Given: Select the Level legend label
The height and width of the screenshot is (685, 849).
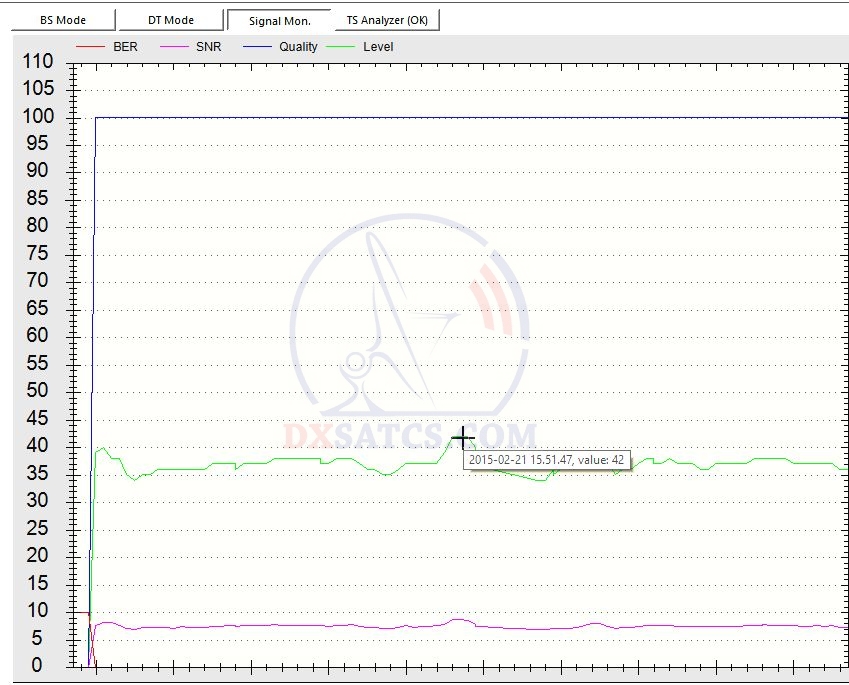Looking at the screenshot, I should point(378,47).
